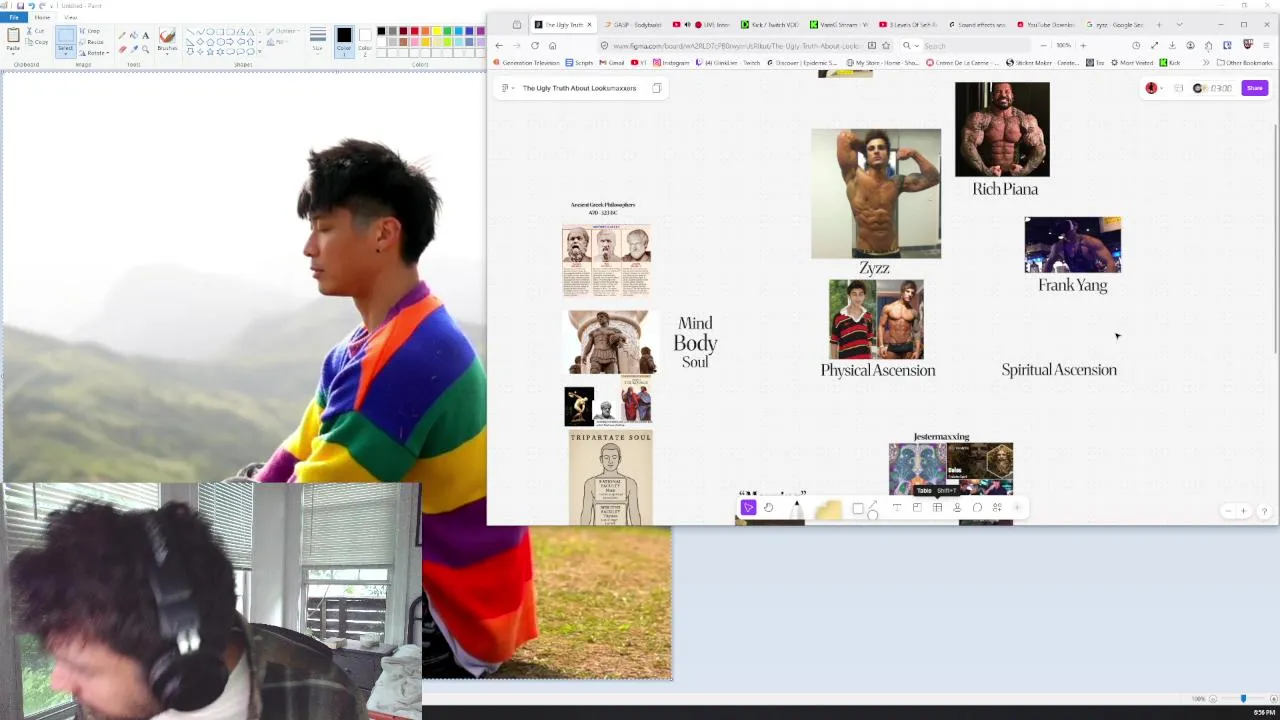Bookmark this page with the star icon

[886, 45]
